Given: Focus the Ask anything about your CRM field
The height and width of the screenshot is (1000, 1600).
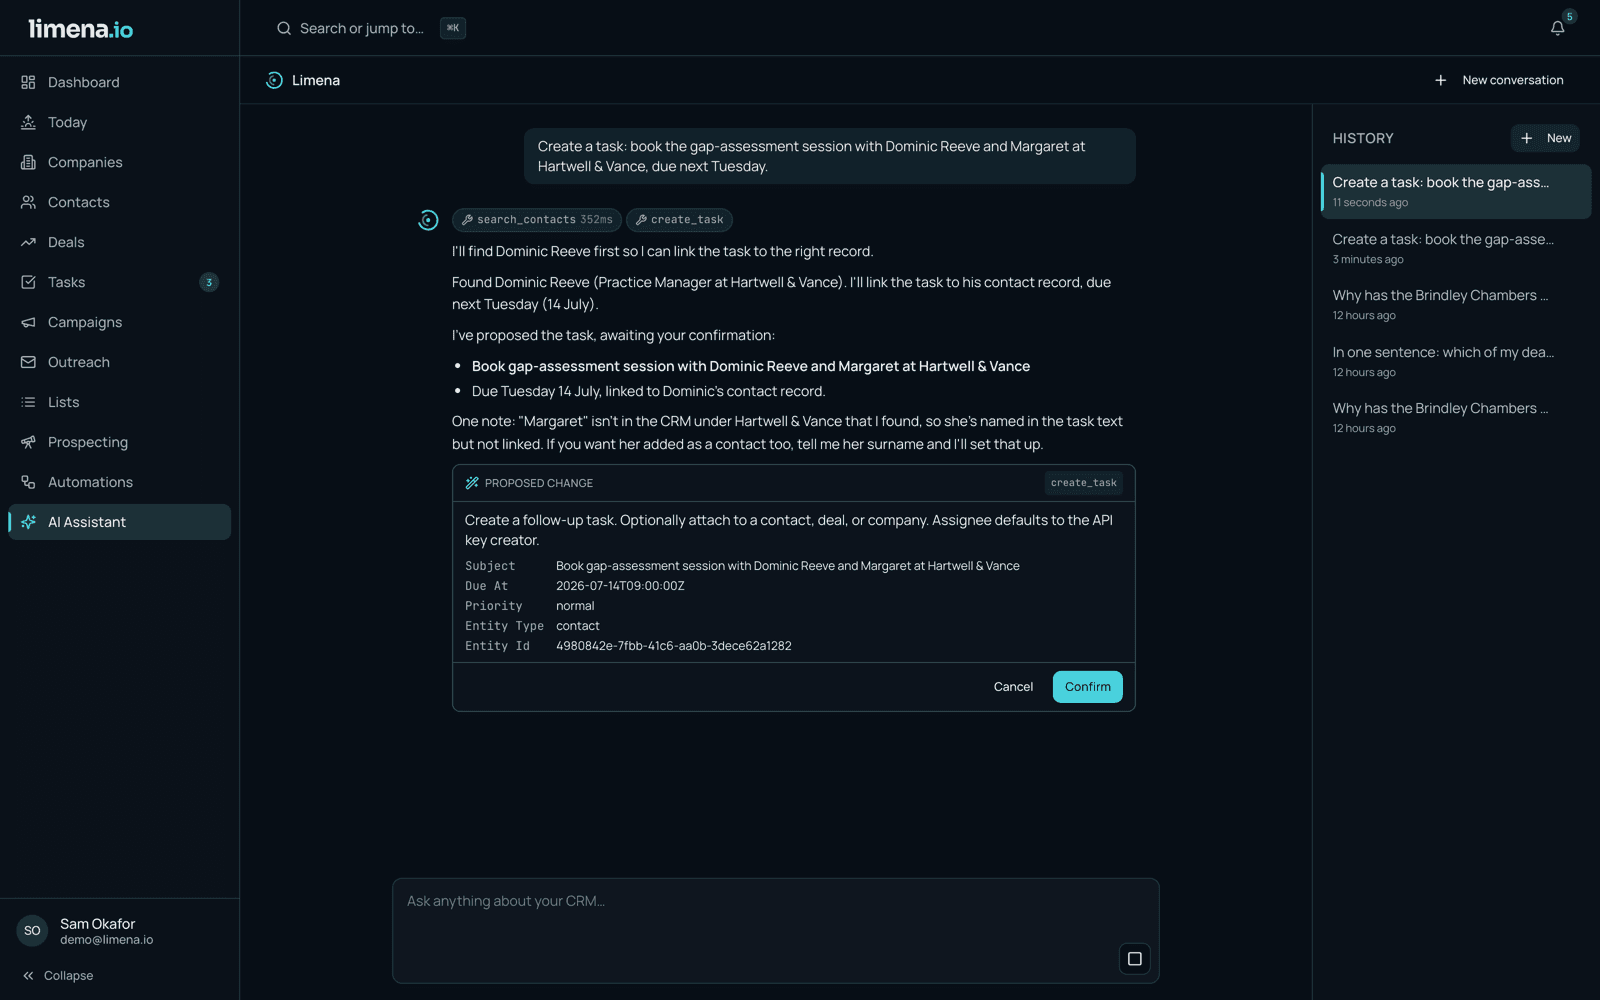Looking at the screenshot, I should [x=775, y=930].
